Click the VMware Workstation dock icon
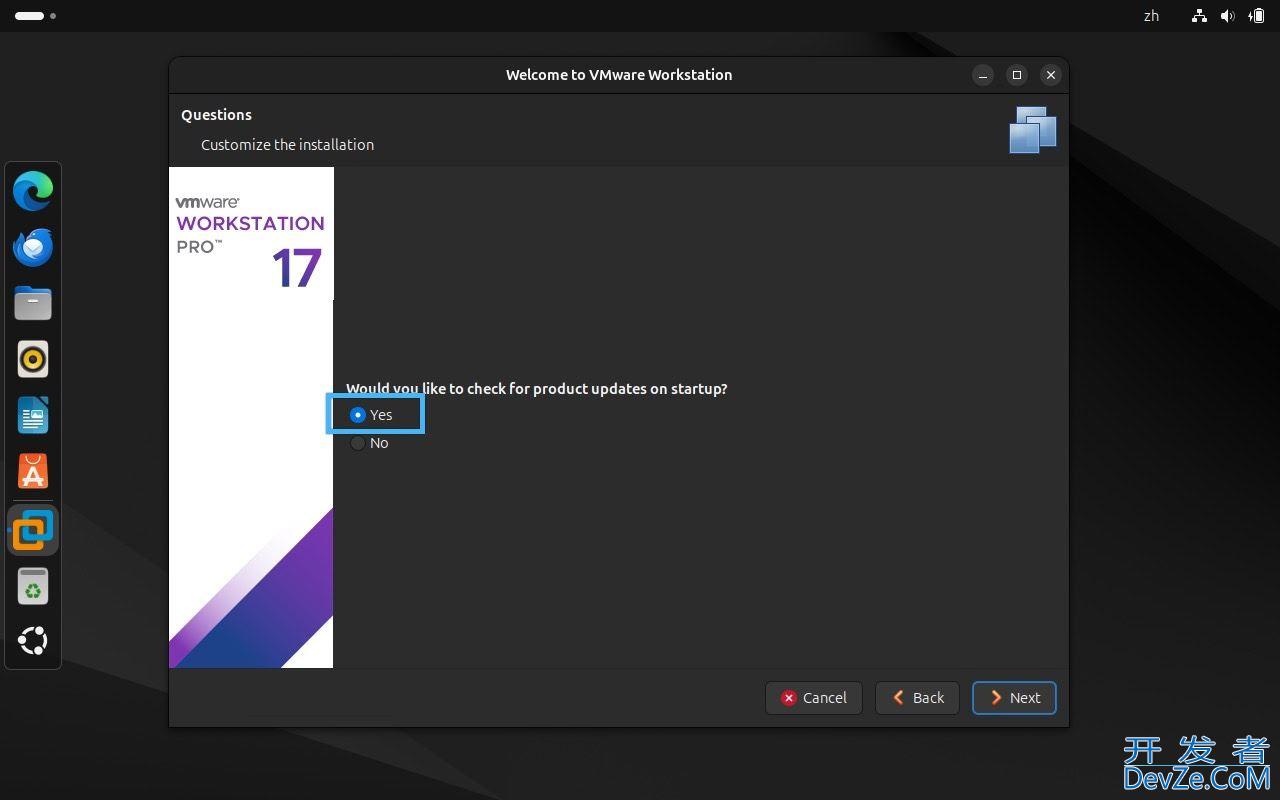This screenshot has height=800, width=1280. tap(33, 530)
